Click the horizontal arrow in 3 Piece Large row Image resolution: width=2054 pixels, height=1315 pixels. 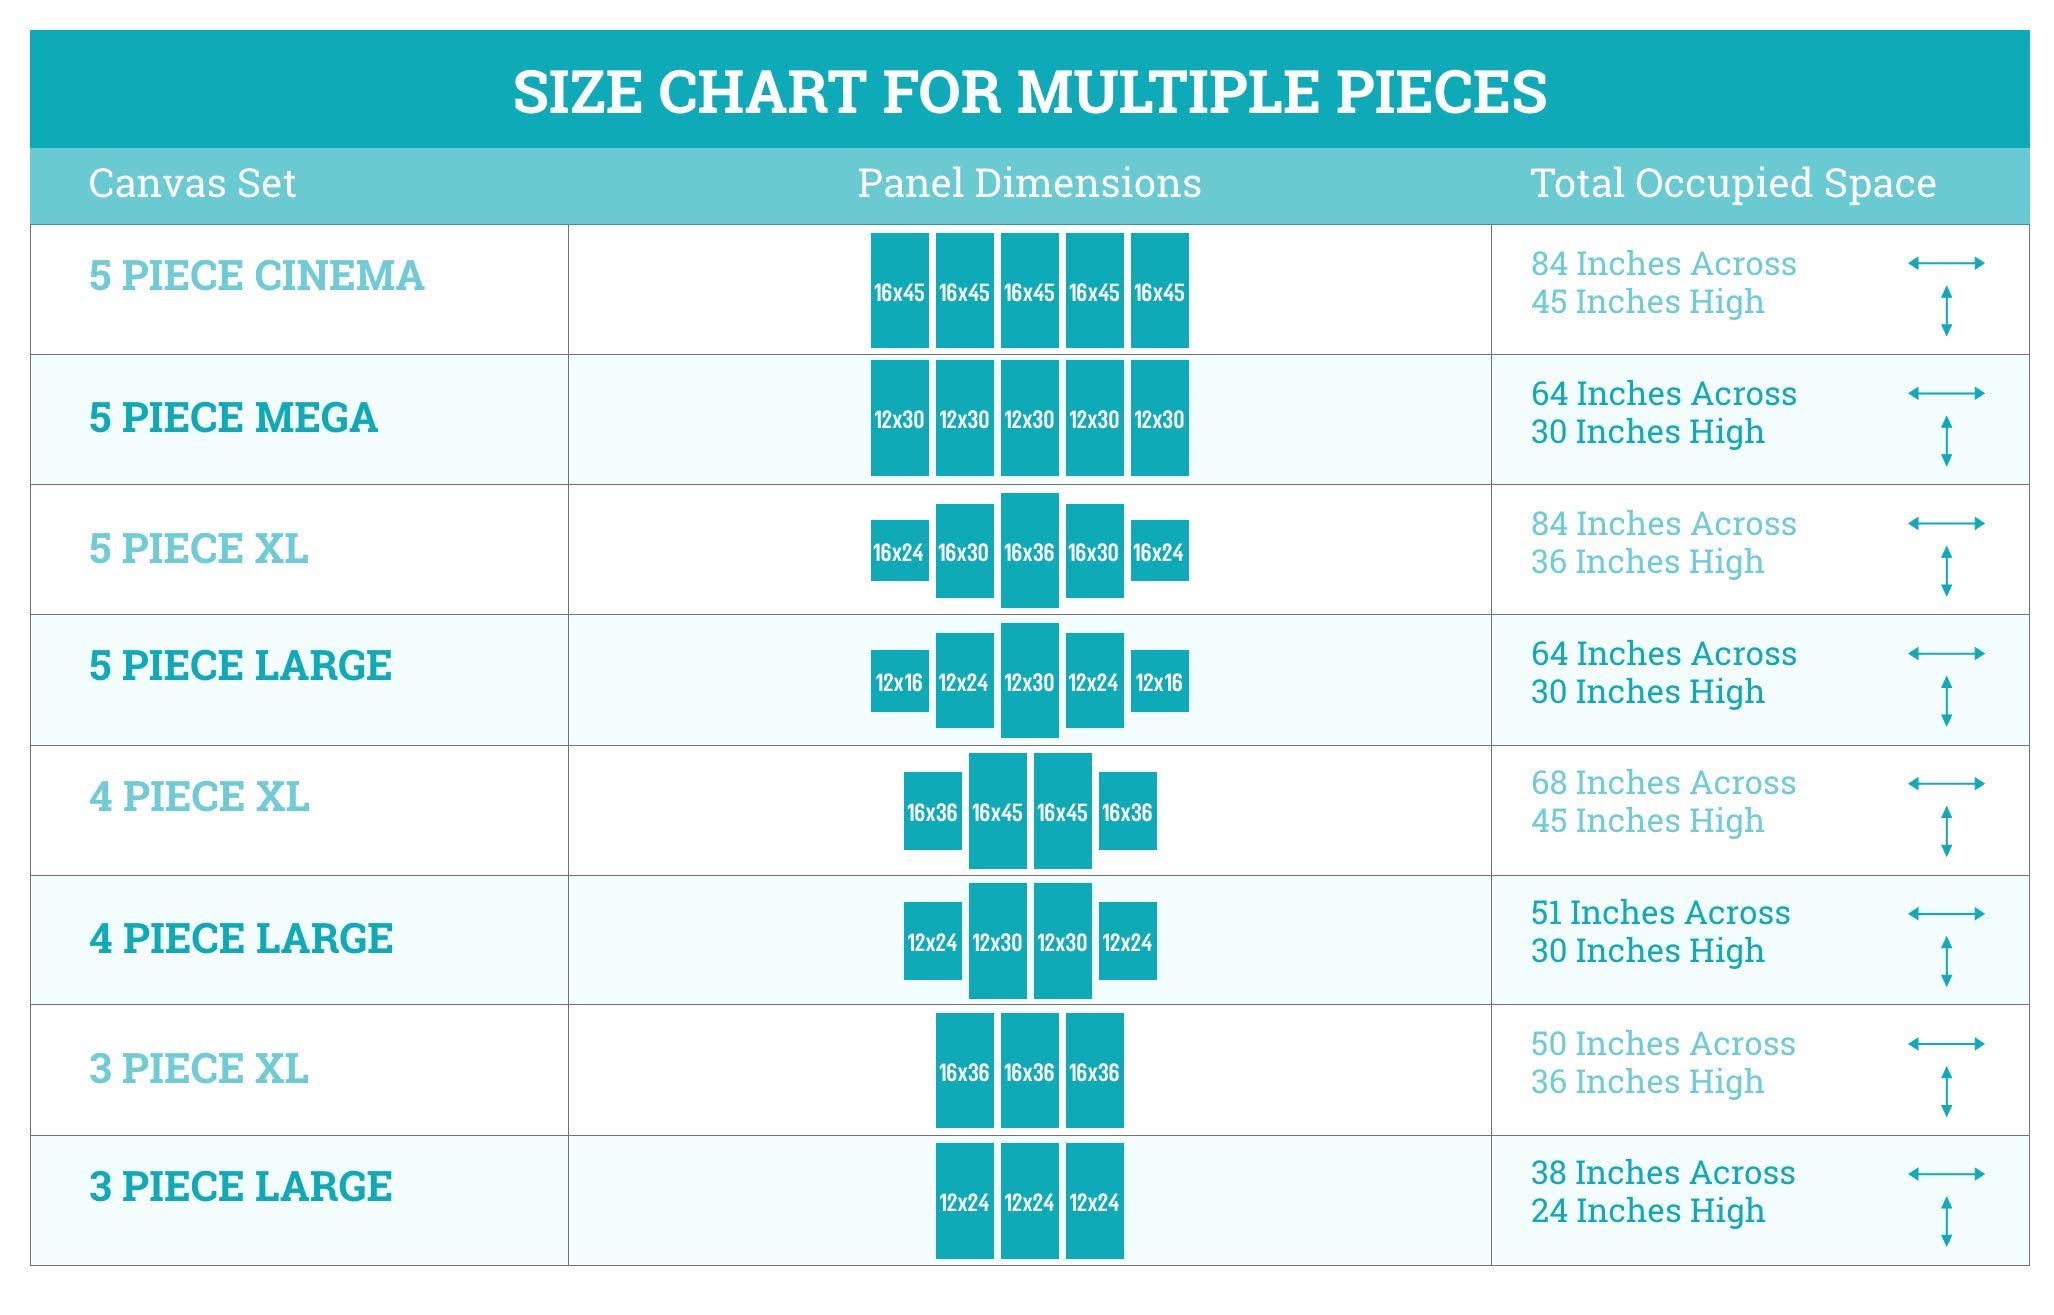point(1946,1174)
